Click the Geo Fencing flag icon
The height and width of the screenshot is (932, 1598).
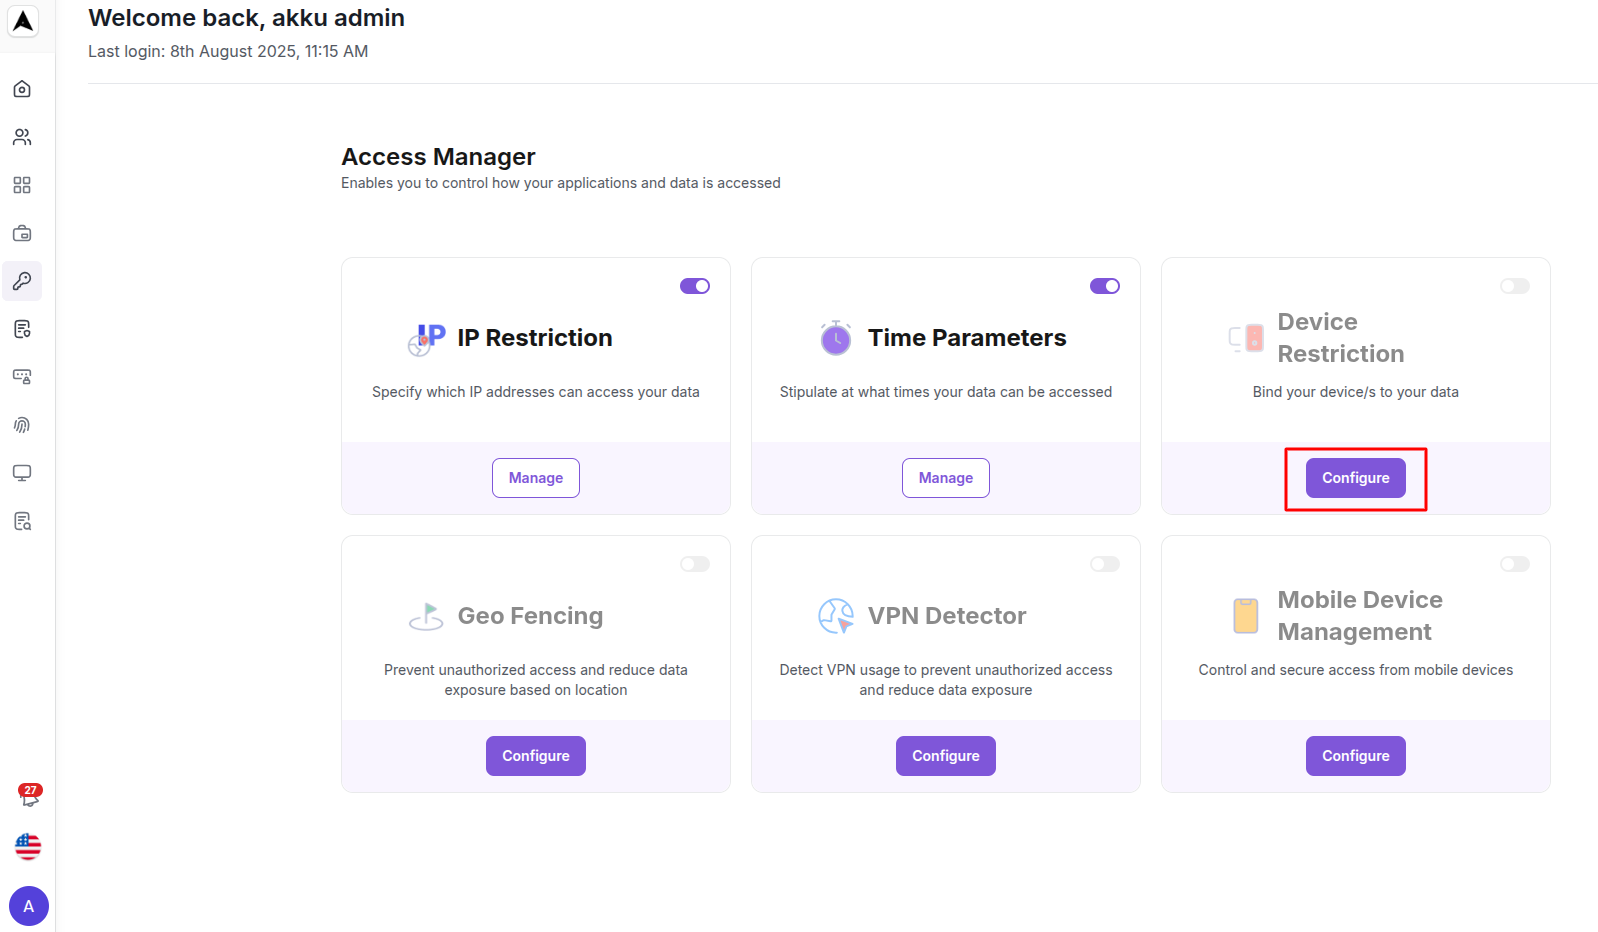click(426, 616)
